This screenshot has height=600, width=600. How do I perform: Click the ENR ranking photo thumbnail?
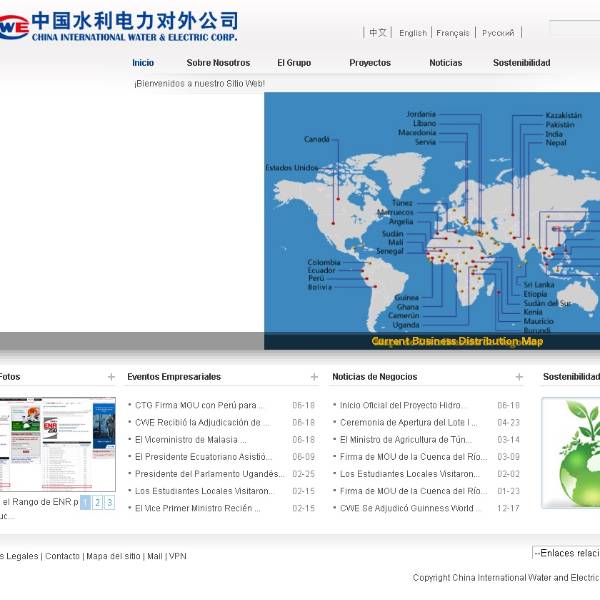[x=57, y=445]
